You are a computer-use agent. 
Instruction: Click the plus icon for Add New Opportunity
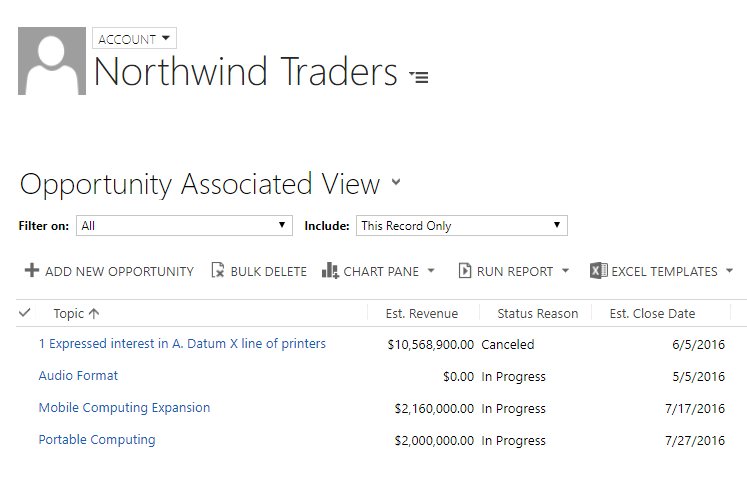[32, 270]
